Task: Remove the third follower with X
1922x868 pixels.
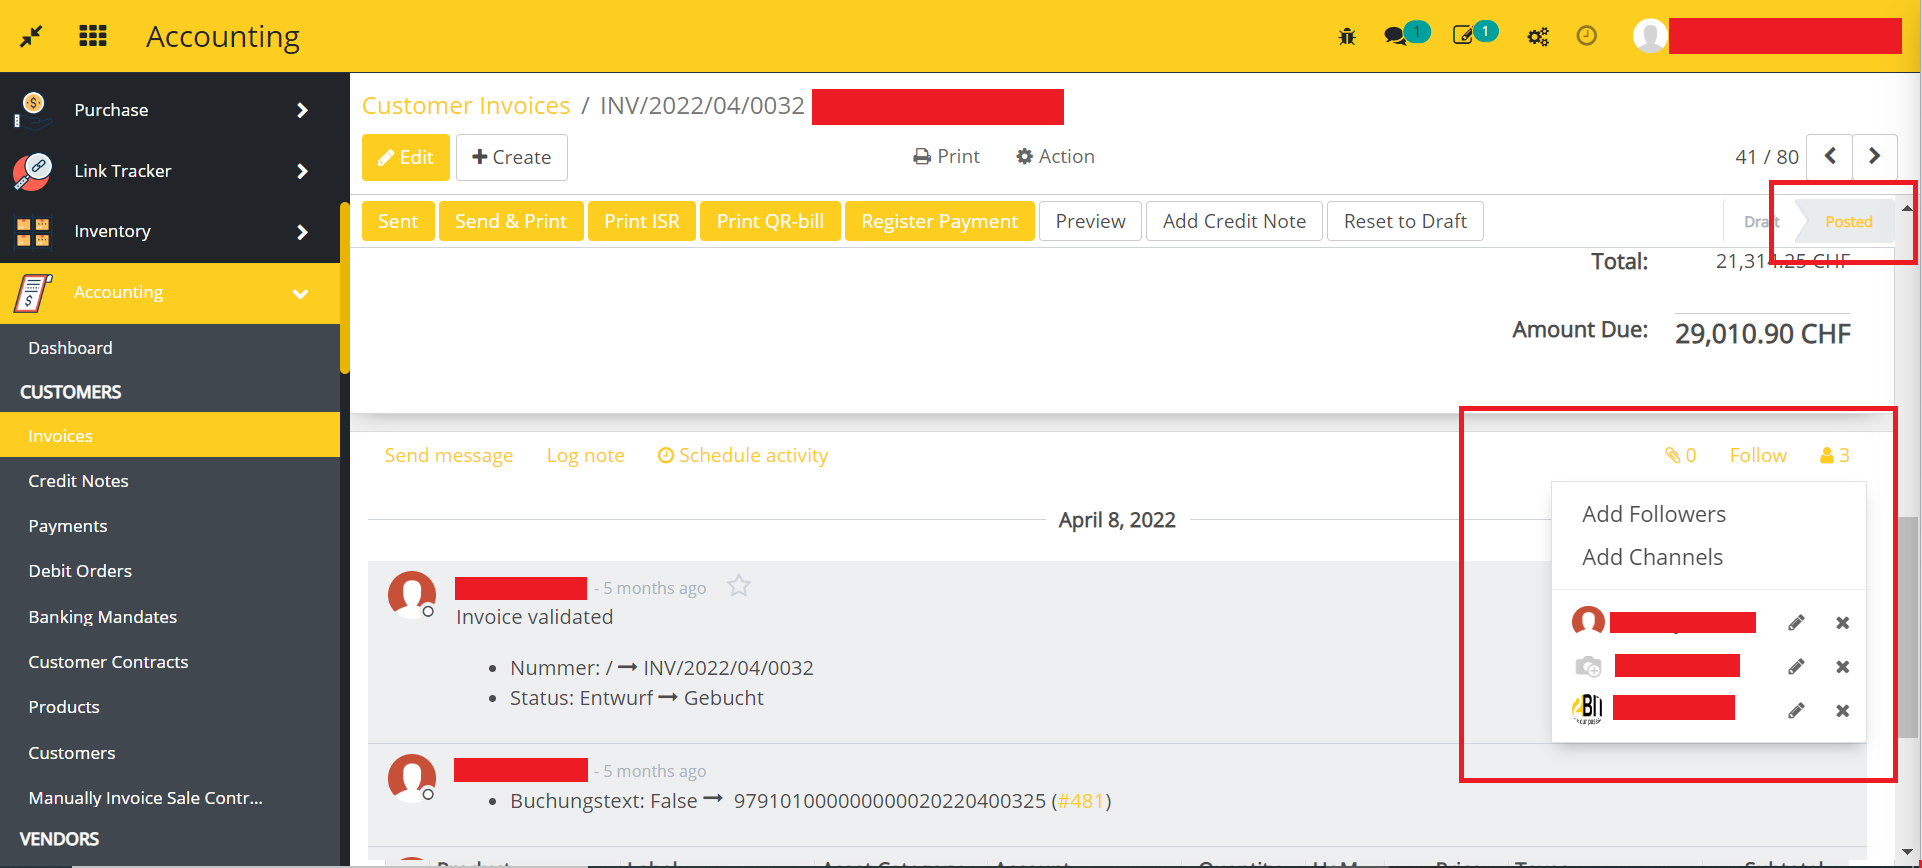Action: (x=1842, y=711)
